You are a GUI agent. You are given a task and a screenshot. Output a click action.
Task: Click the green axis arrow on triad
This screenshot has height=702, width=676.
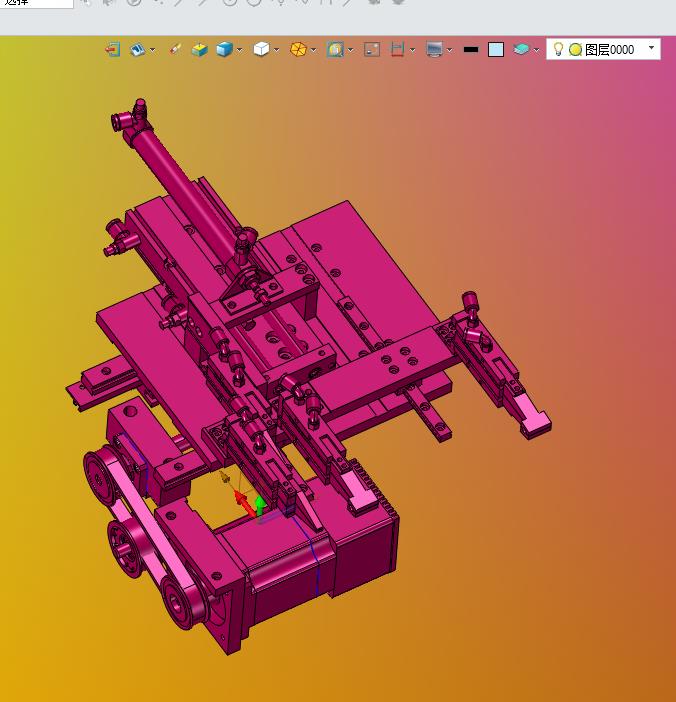[x=260, y=505]
